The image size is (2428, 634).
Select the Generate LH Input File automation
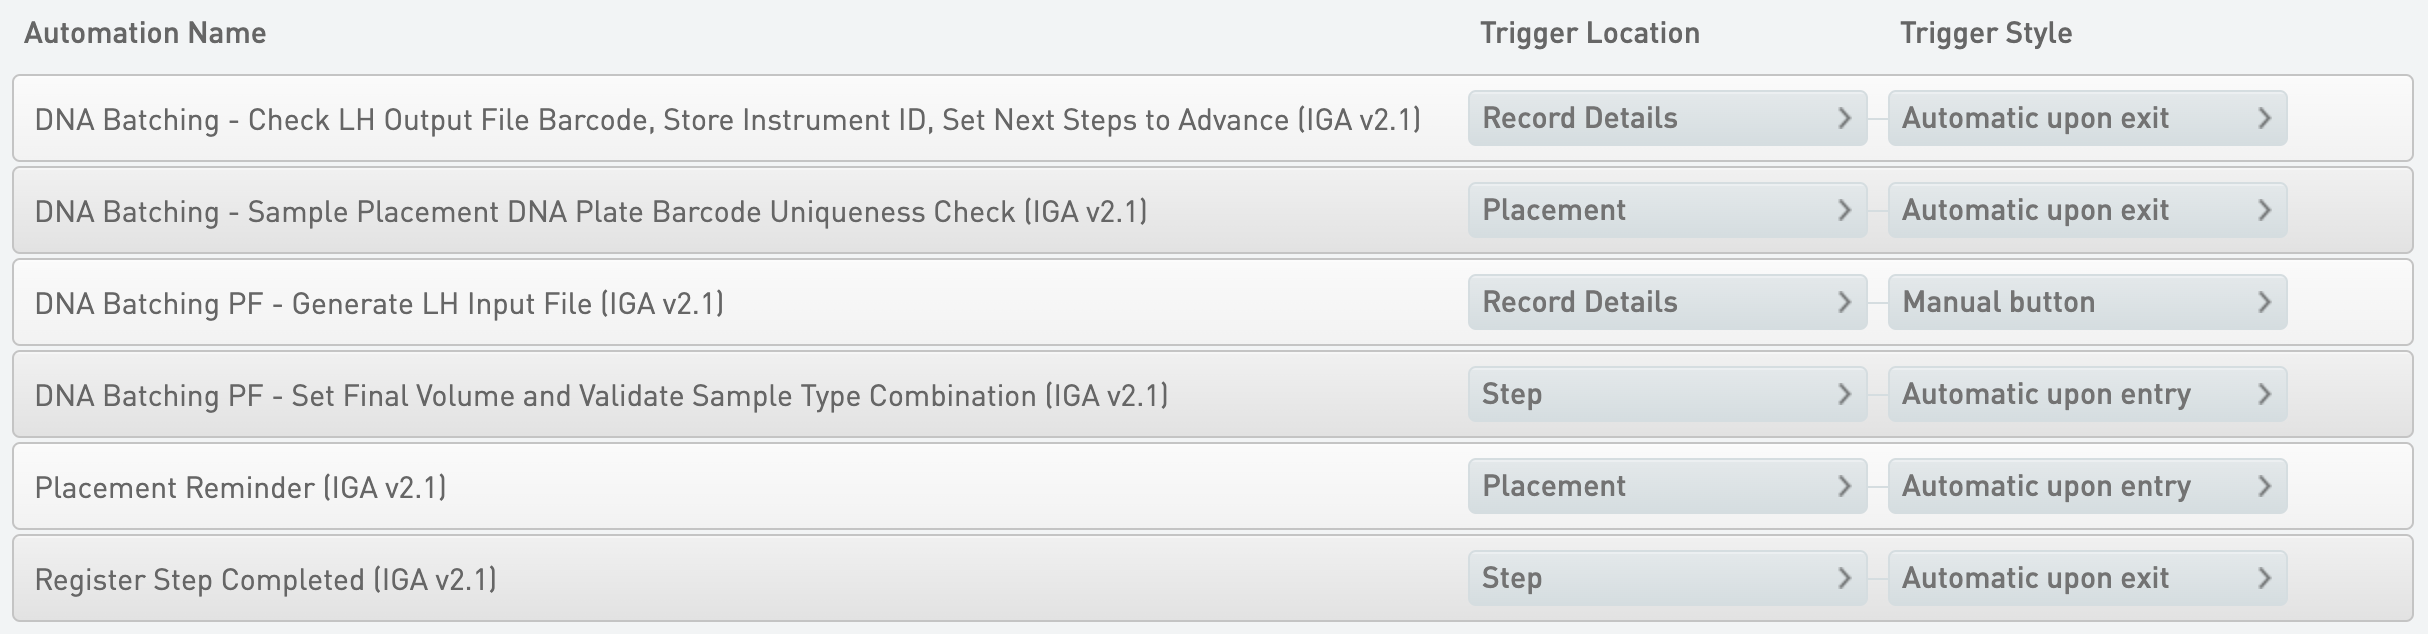pos(379,304)
